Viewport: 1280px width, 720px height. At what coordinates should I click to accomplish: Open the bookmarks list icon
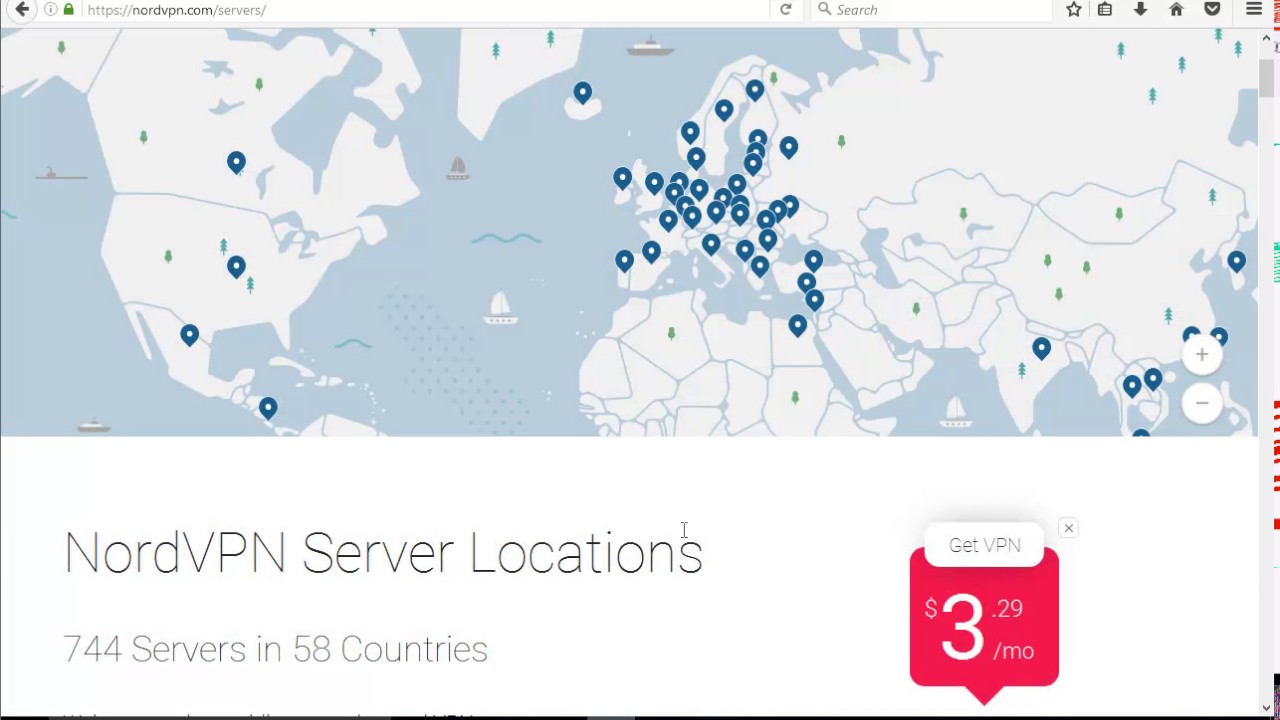point(1105,9)
